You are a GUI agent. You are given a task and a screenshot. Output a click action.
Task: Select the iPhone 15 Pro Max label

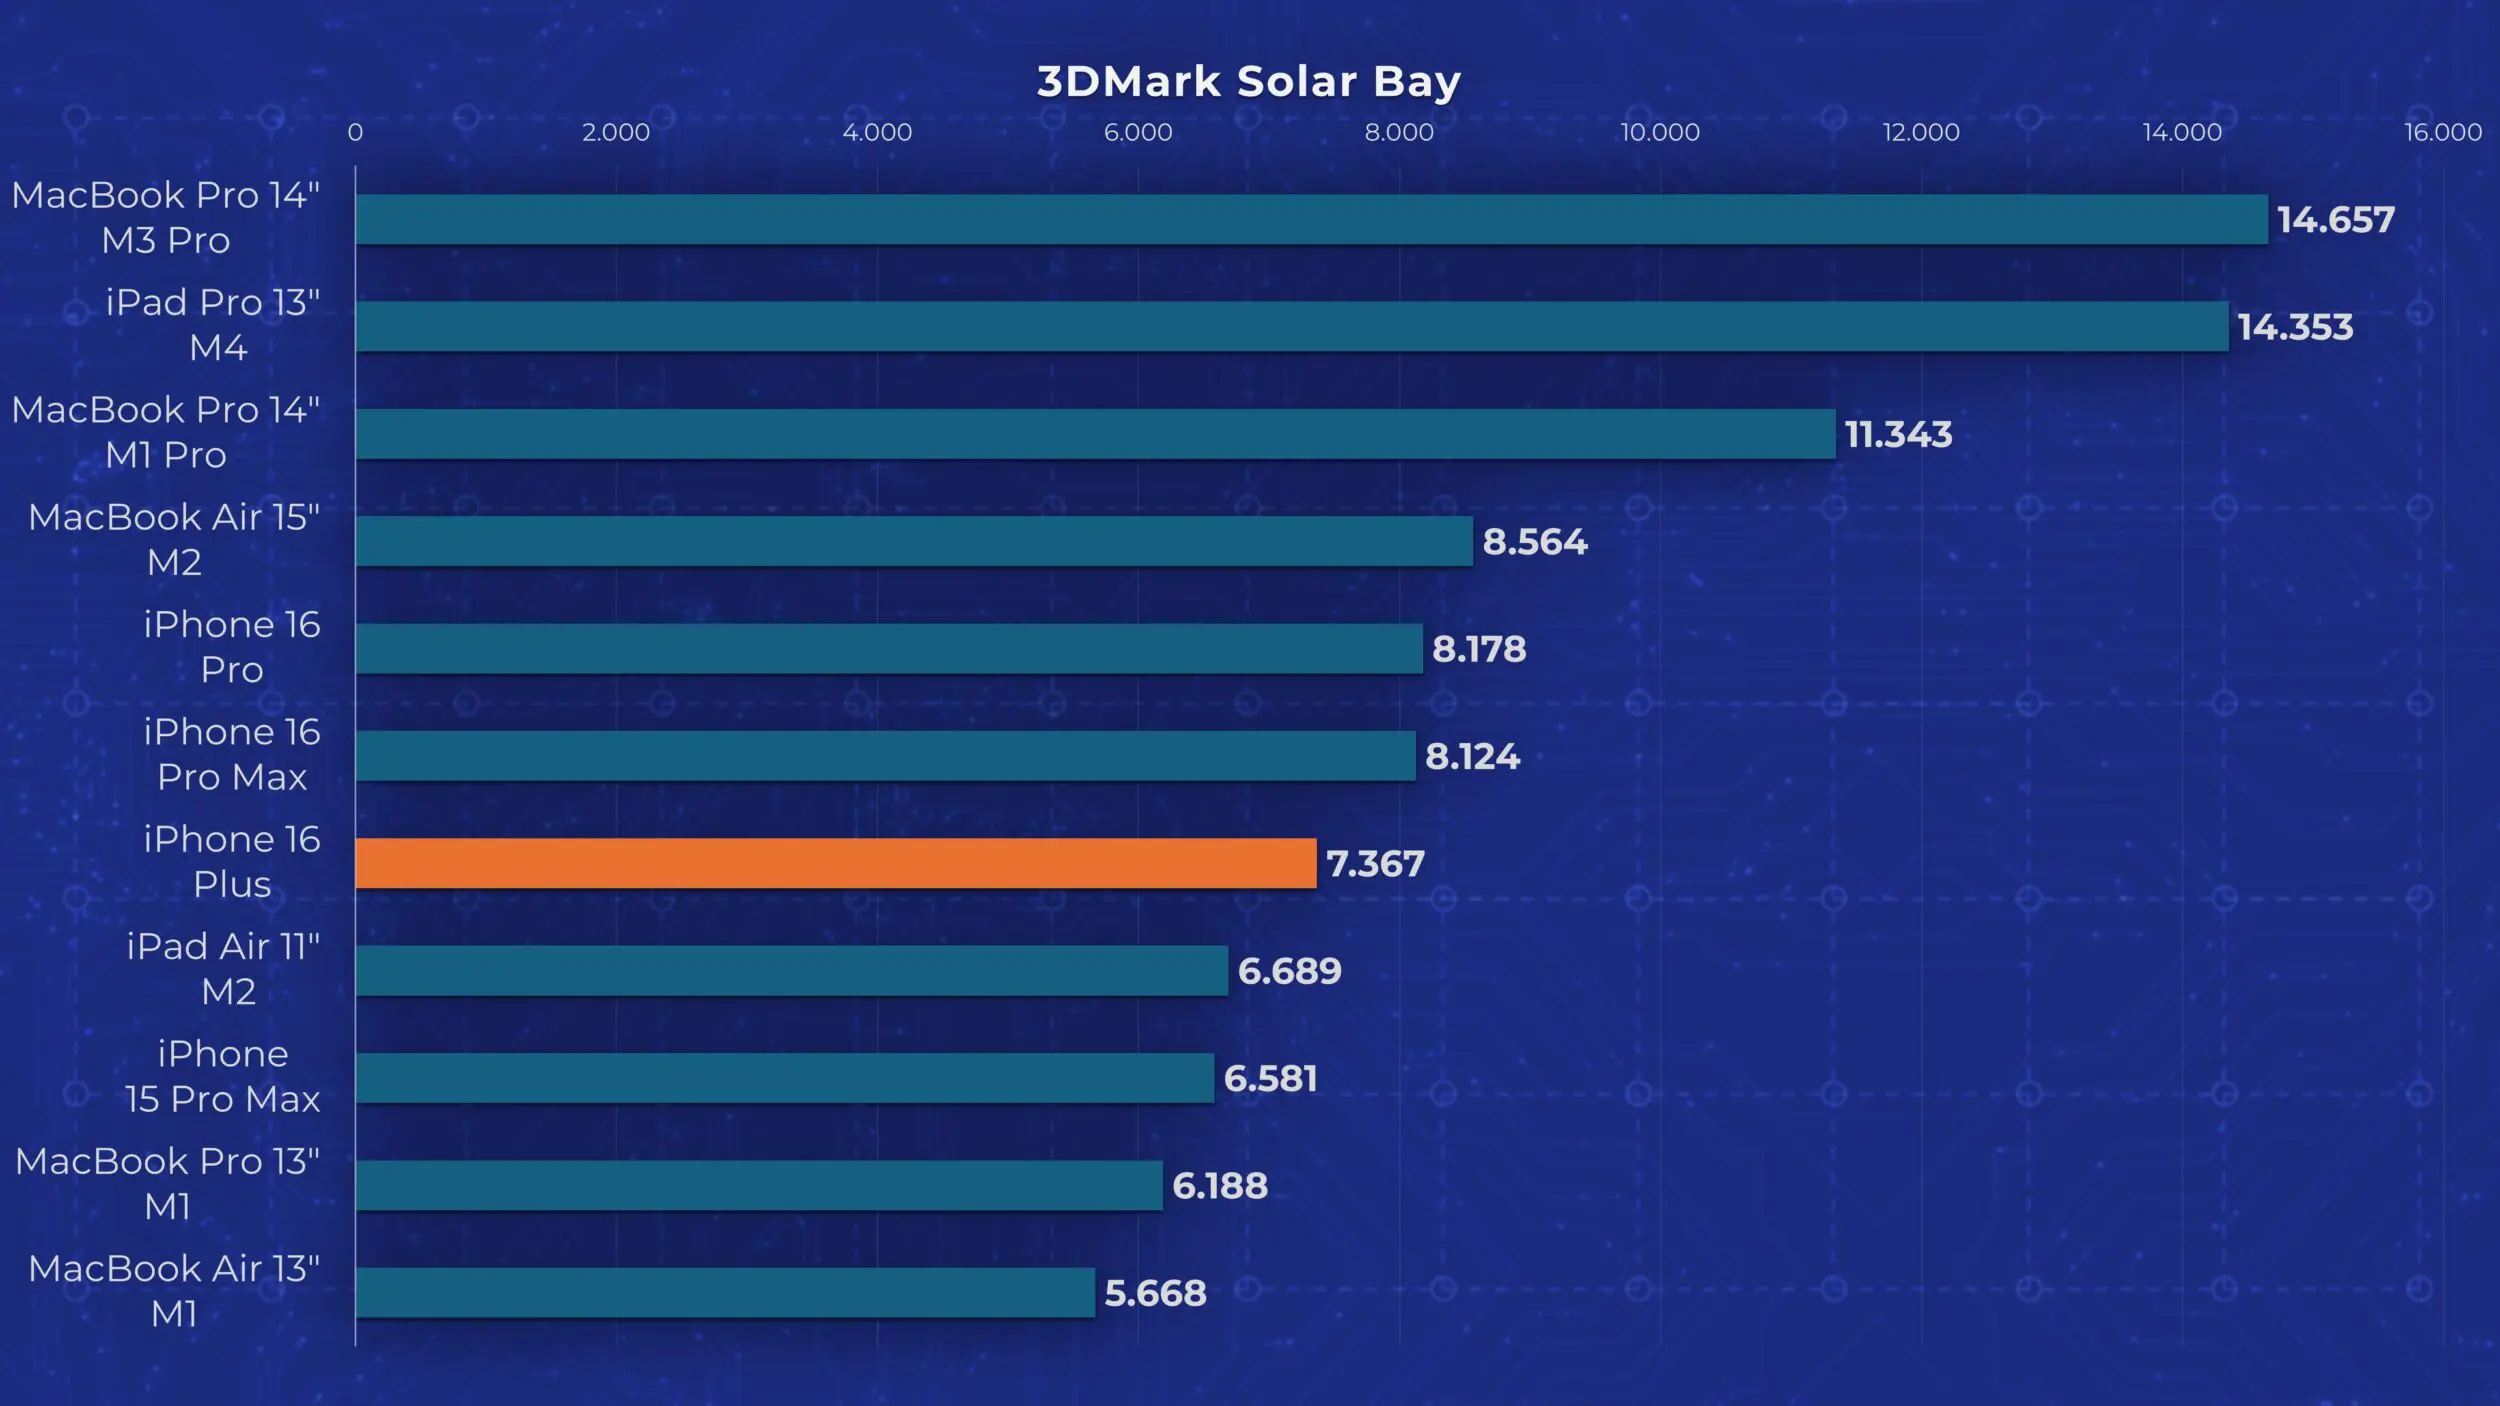pyautogui.click(x=223, y=1076)
